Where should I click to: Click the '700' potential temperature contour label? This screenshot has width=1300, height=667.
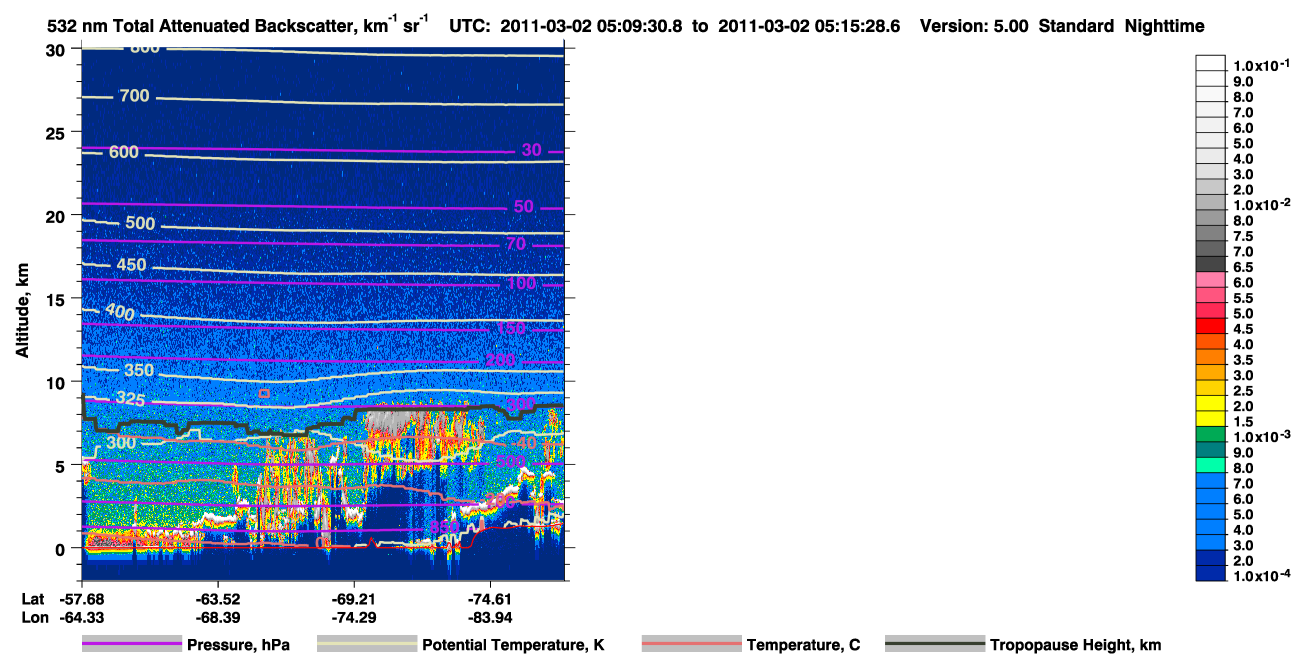(x=134, y=96)
